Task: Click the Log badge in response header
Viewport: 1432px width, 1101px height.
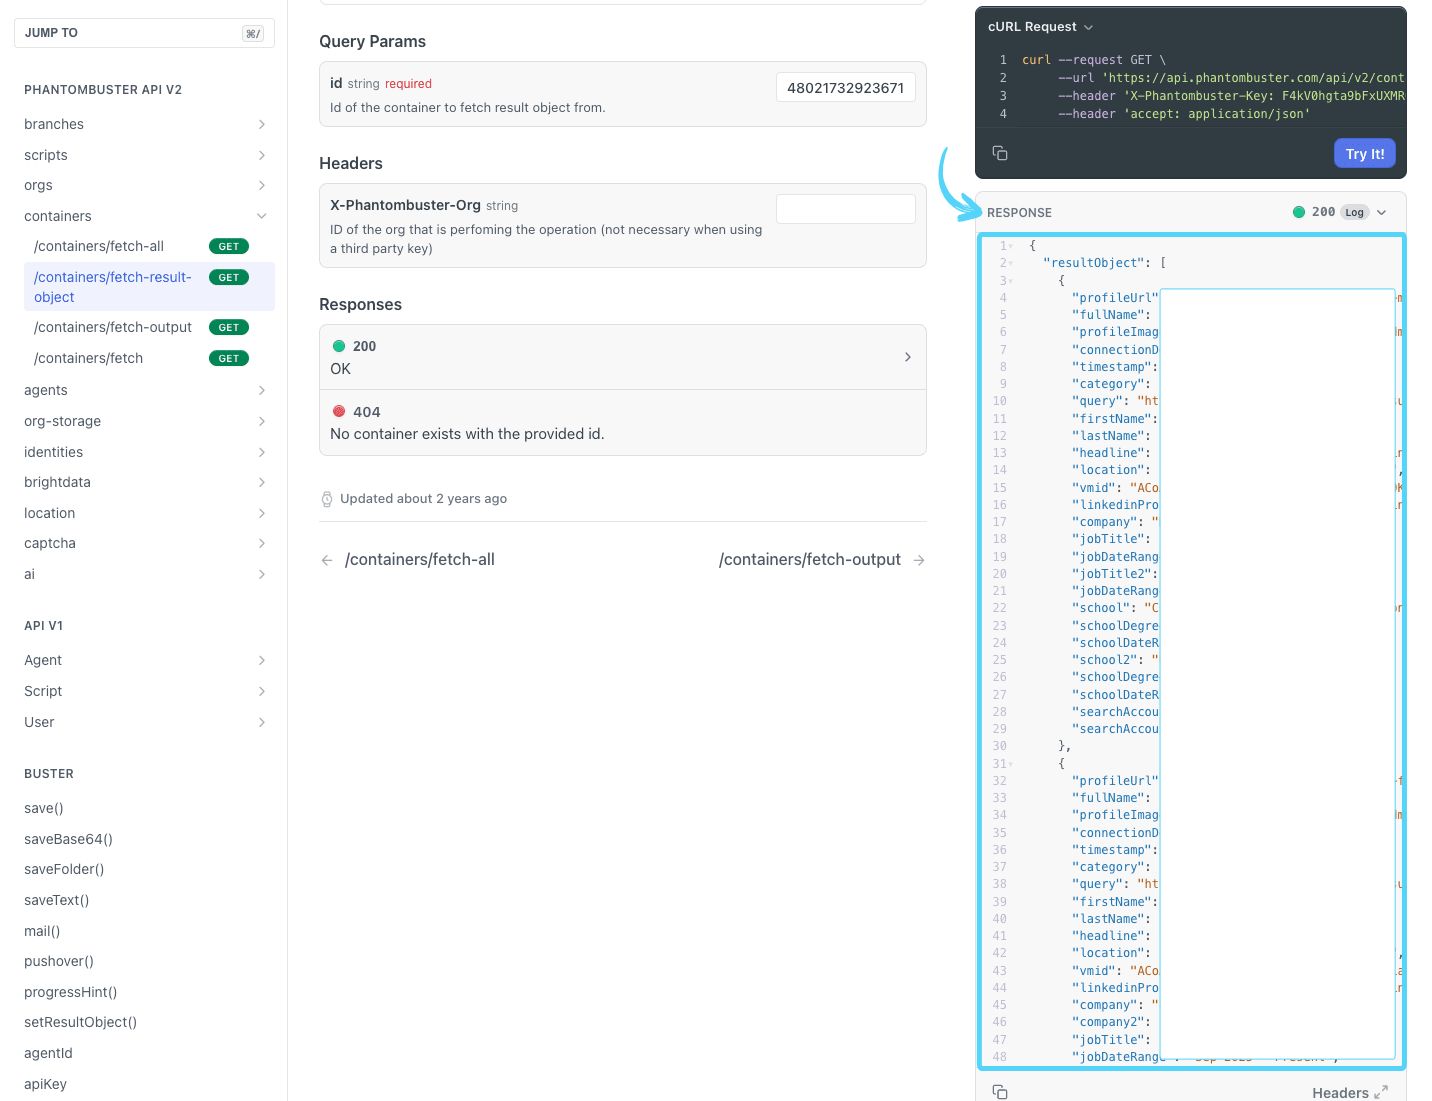Action: 1354,212
